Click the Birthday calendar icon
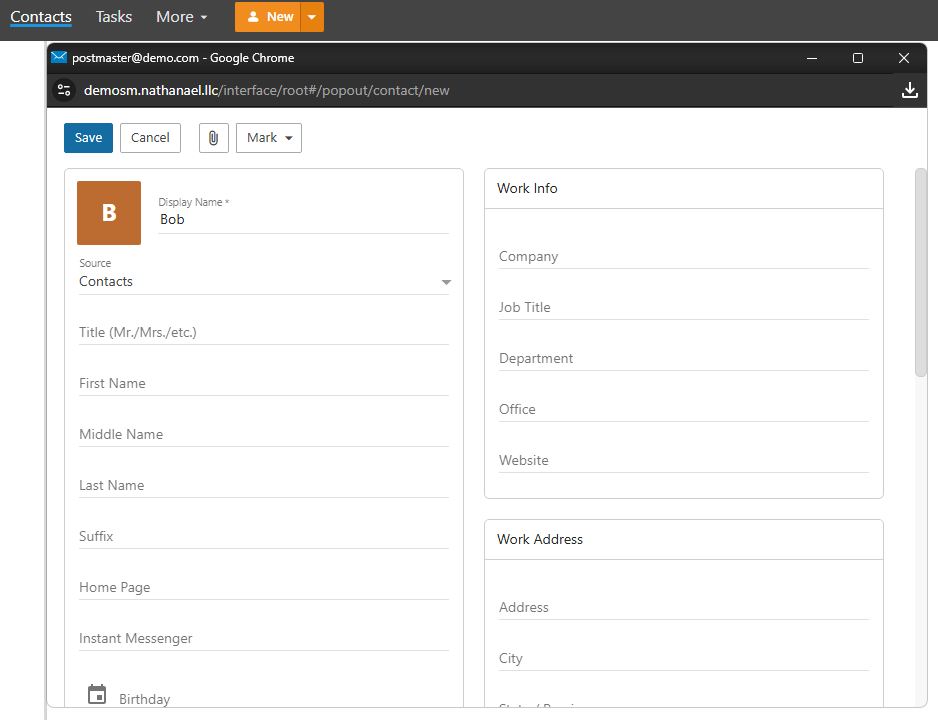The height and width of the screenshot is (720, 938). (x=97, y=695)
